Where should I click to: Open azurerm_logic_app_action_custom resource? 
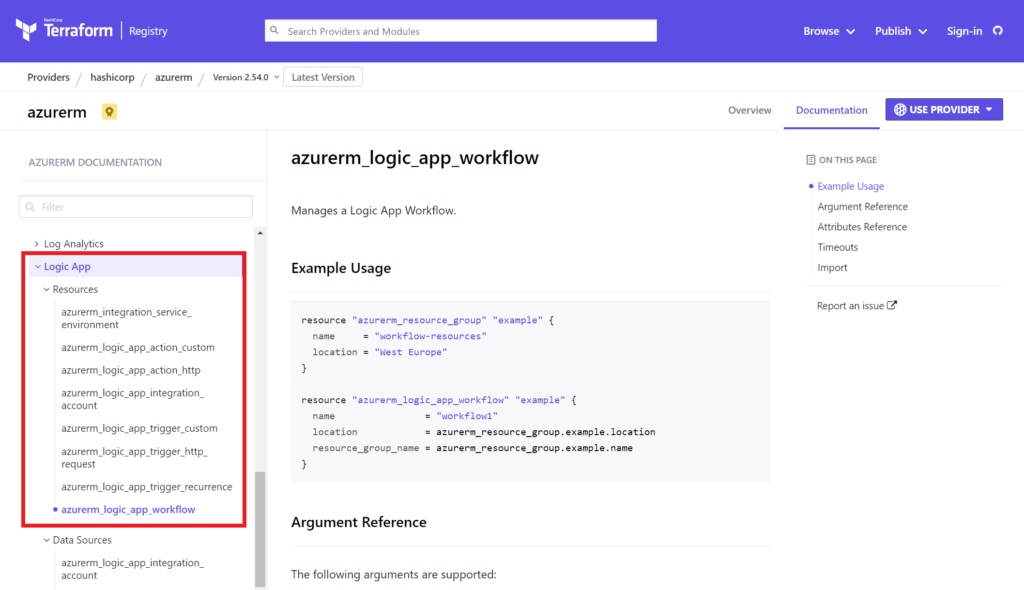tap(138, 348)
